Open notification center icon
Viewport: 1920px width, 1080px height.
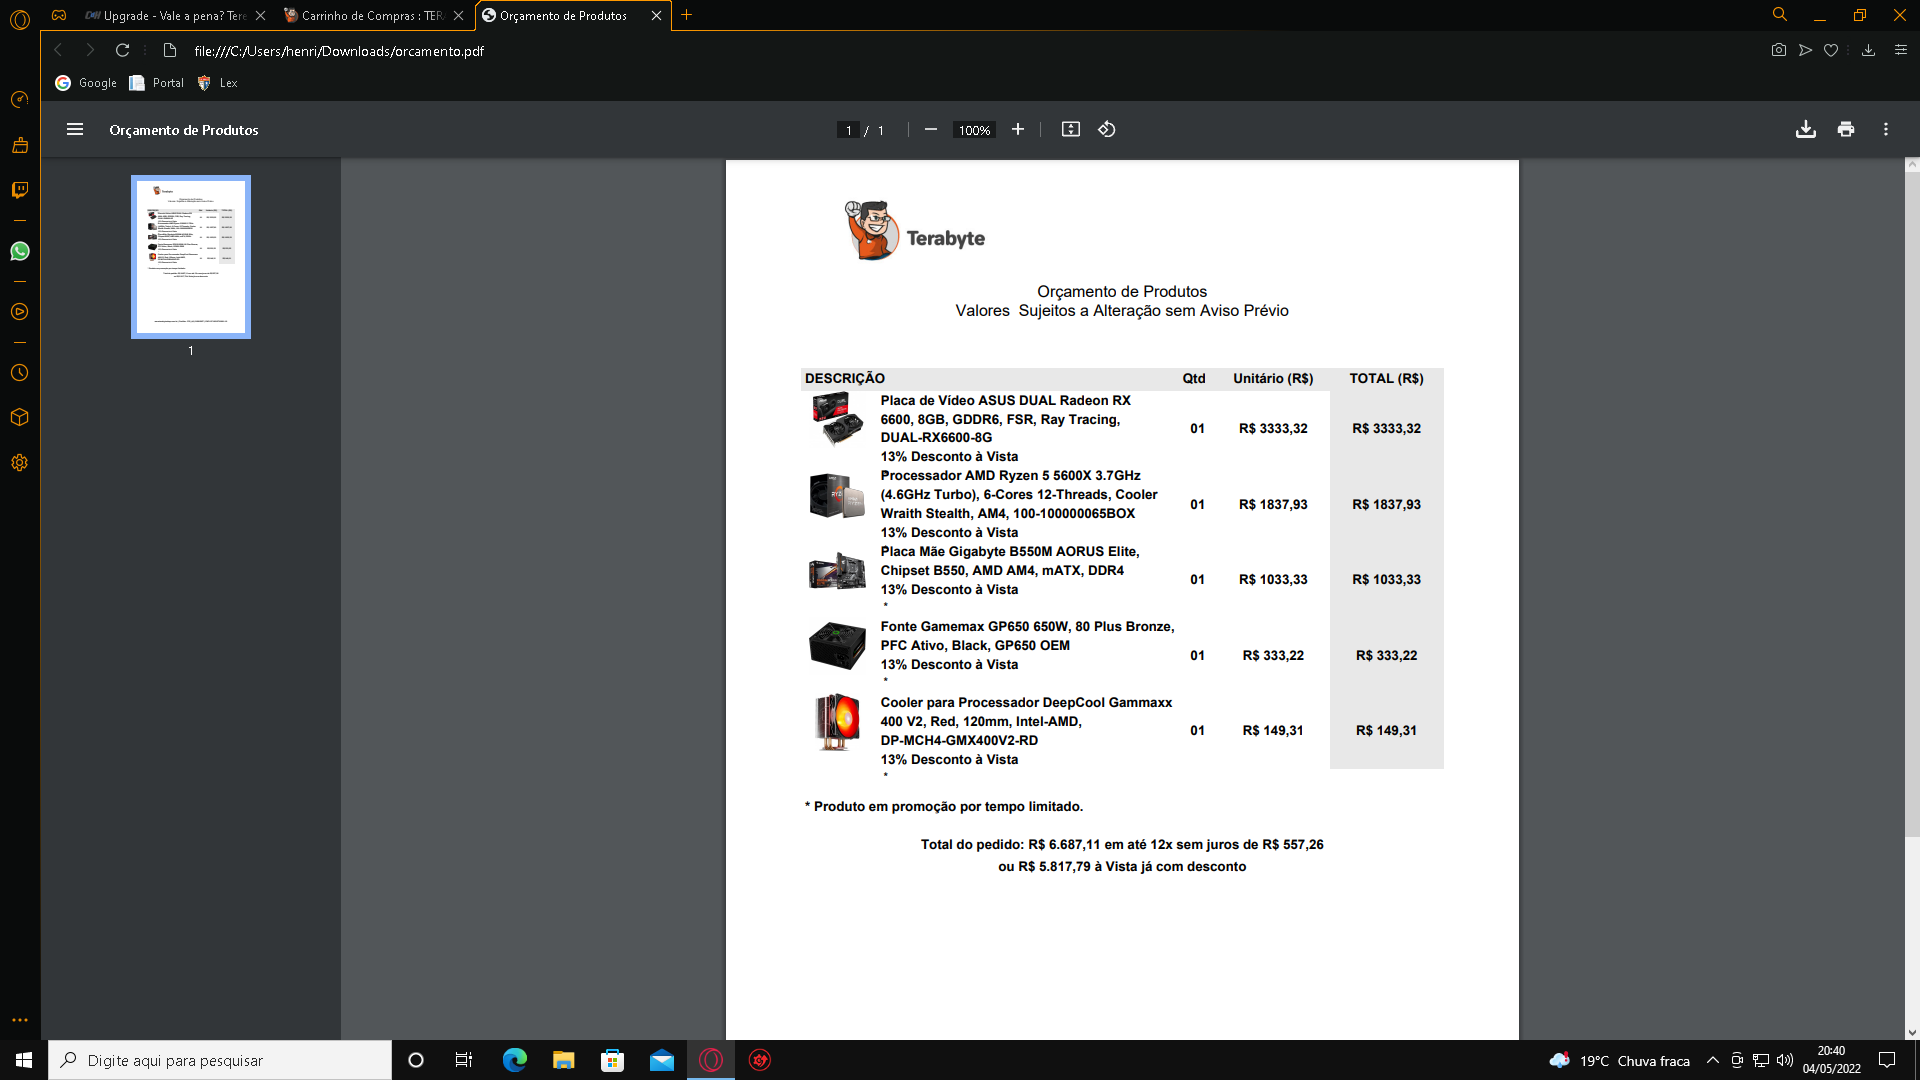tap(1887, 1060)
